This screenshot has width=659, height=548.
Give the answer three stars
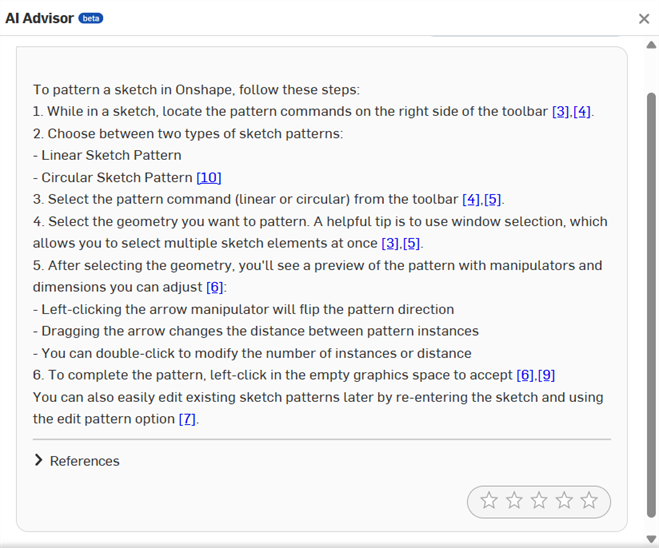539,501
